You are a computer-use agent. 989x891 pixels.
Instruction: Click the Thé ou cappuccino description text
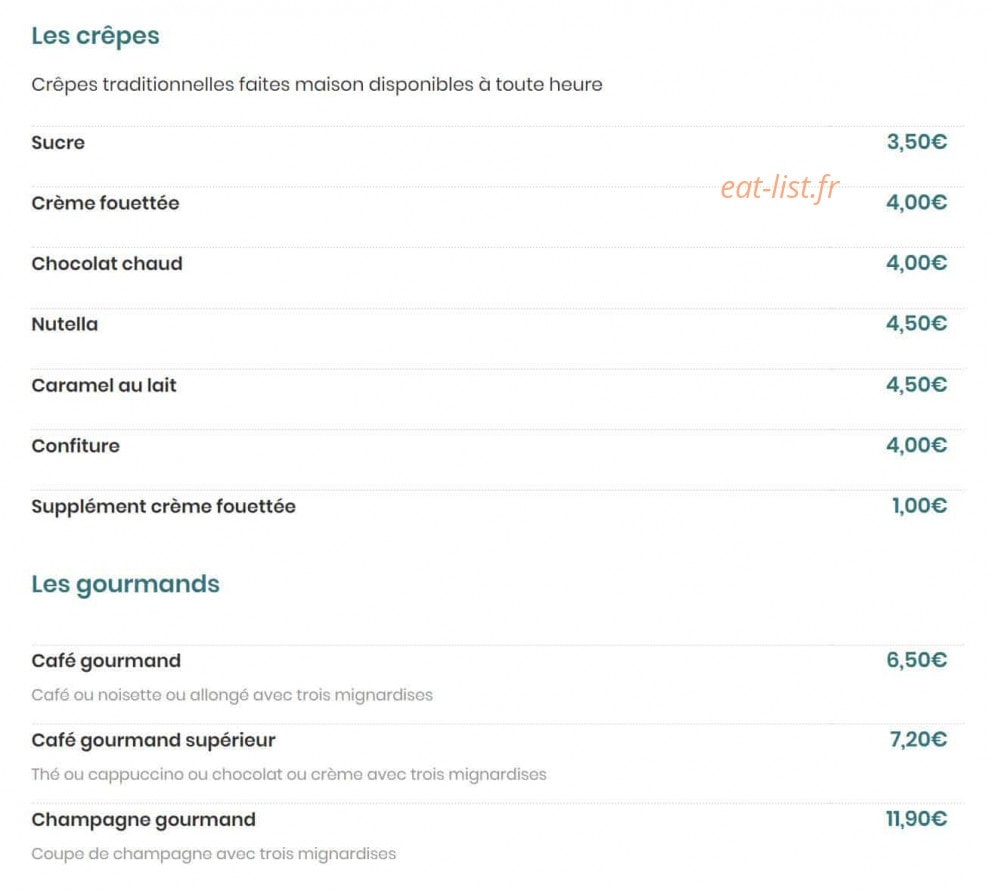point(289,774)
